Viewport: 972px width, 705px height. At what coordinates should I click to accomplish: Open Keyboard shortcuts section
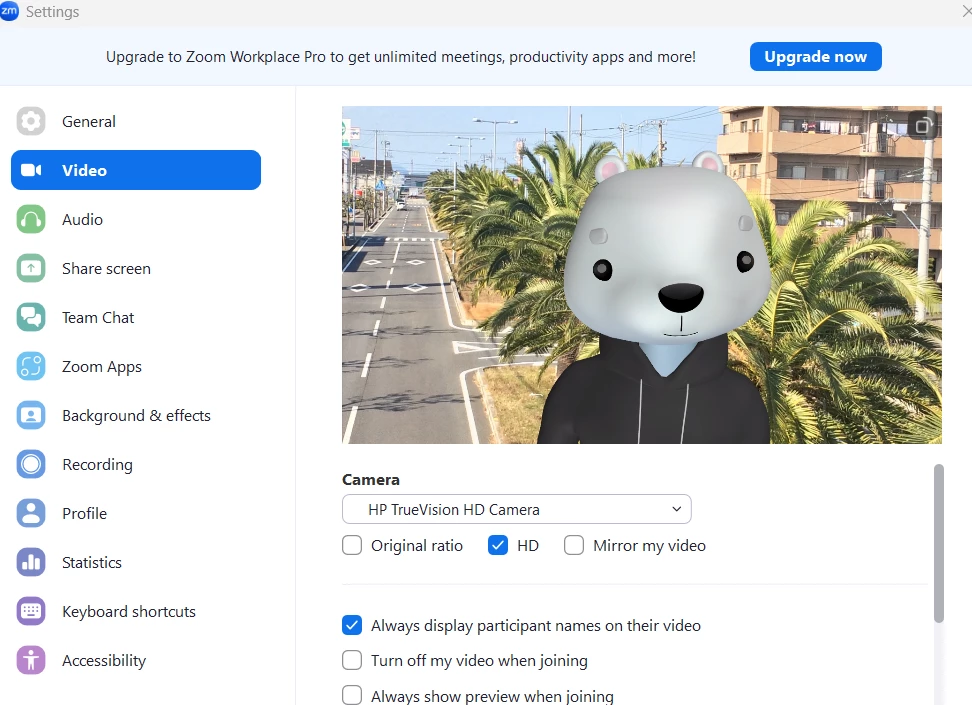136,611
